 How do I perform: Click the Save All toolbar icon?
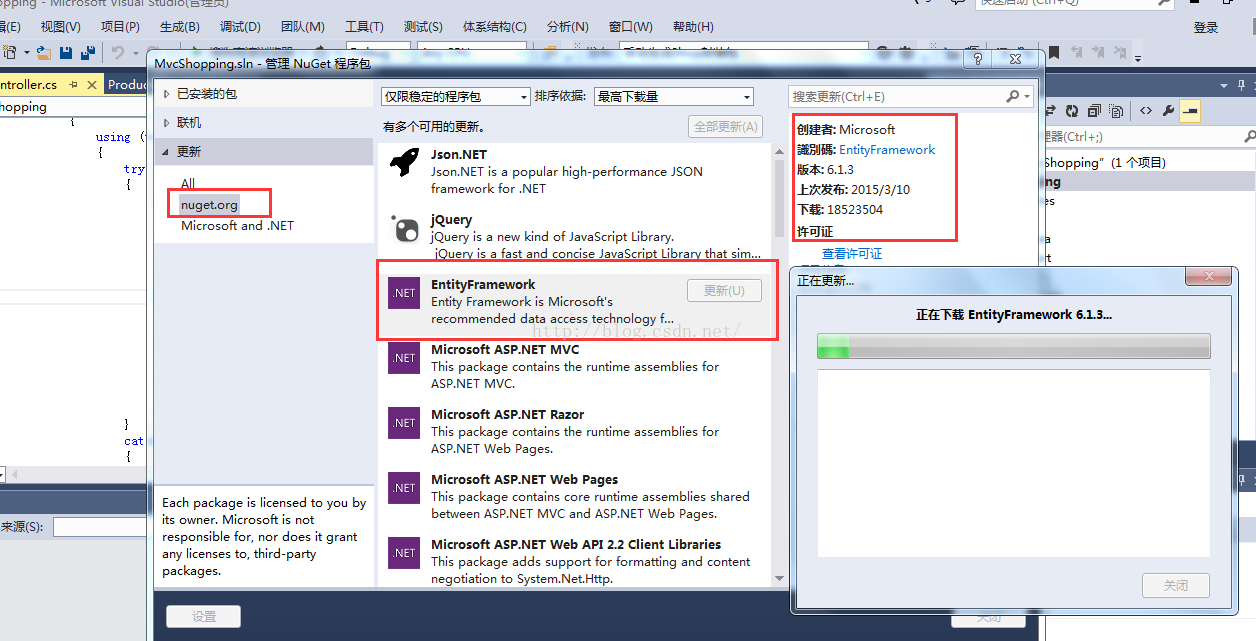[87, 52]
